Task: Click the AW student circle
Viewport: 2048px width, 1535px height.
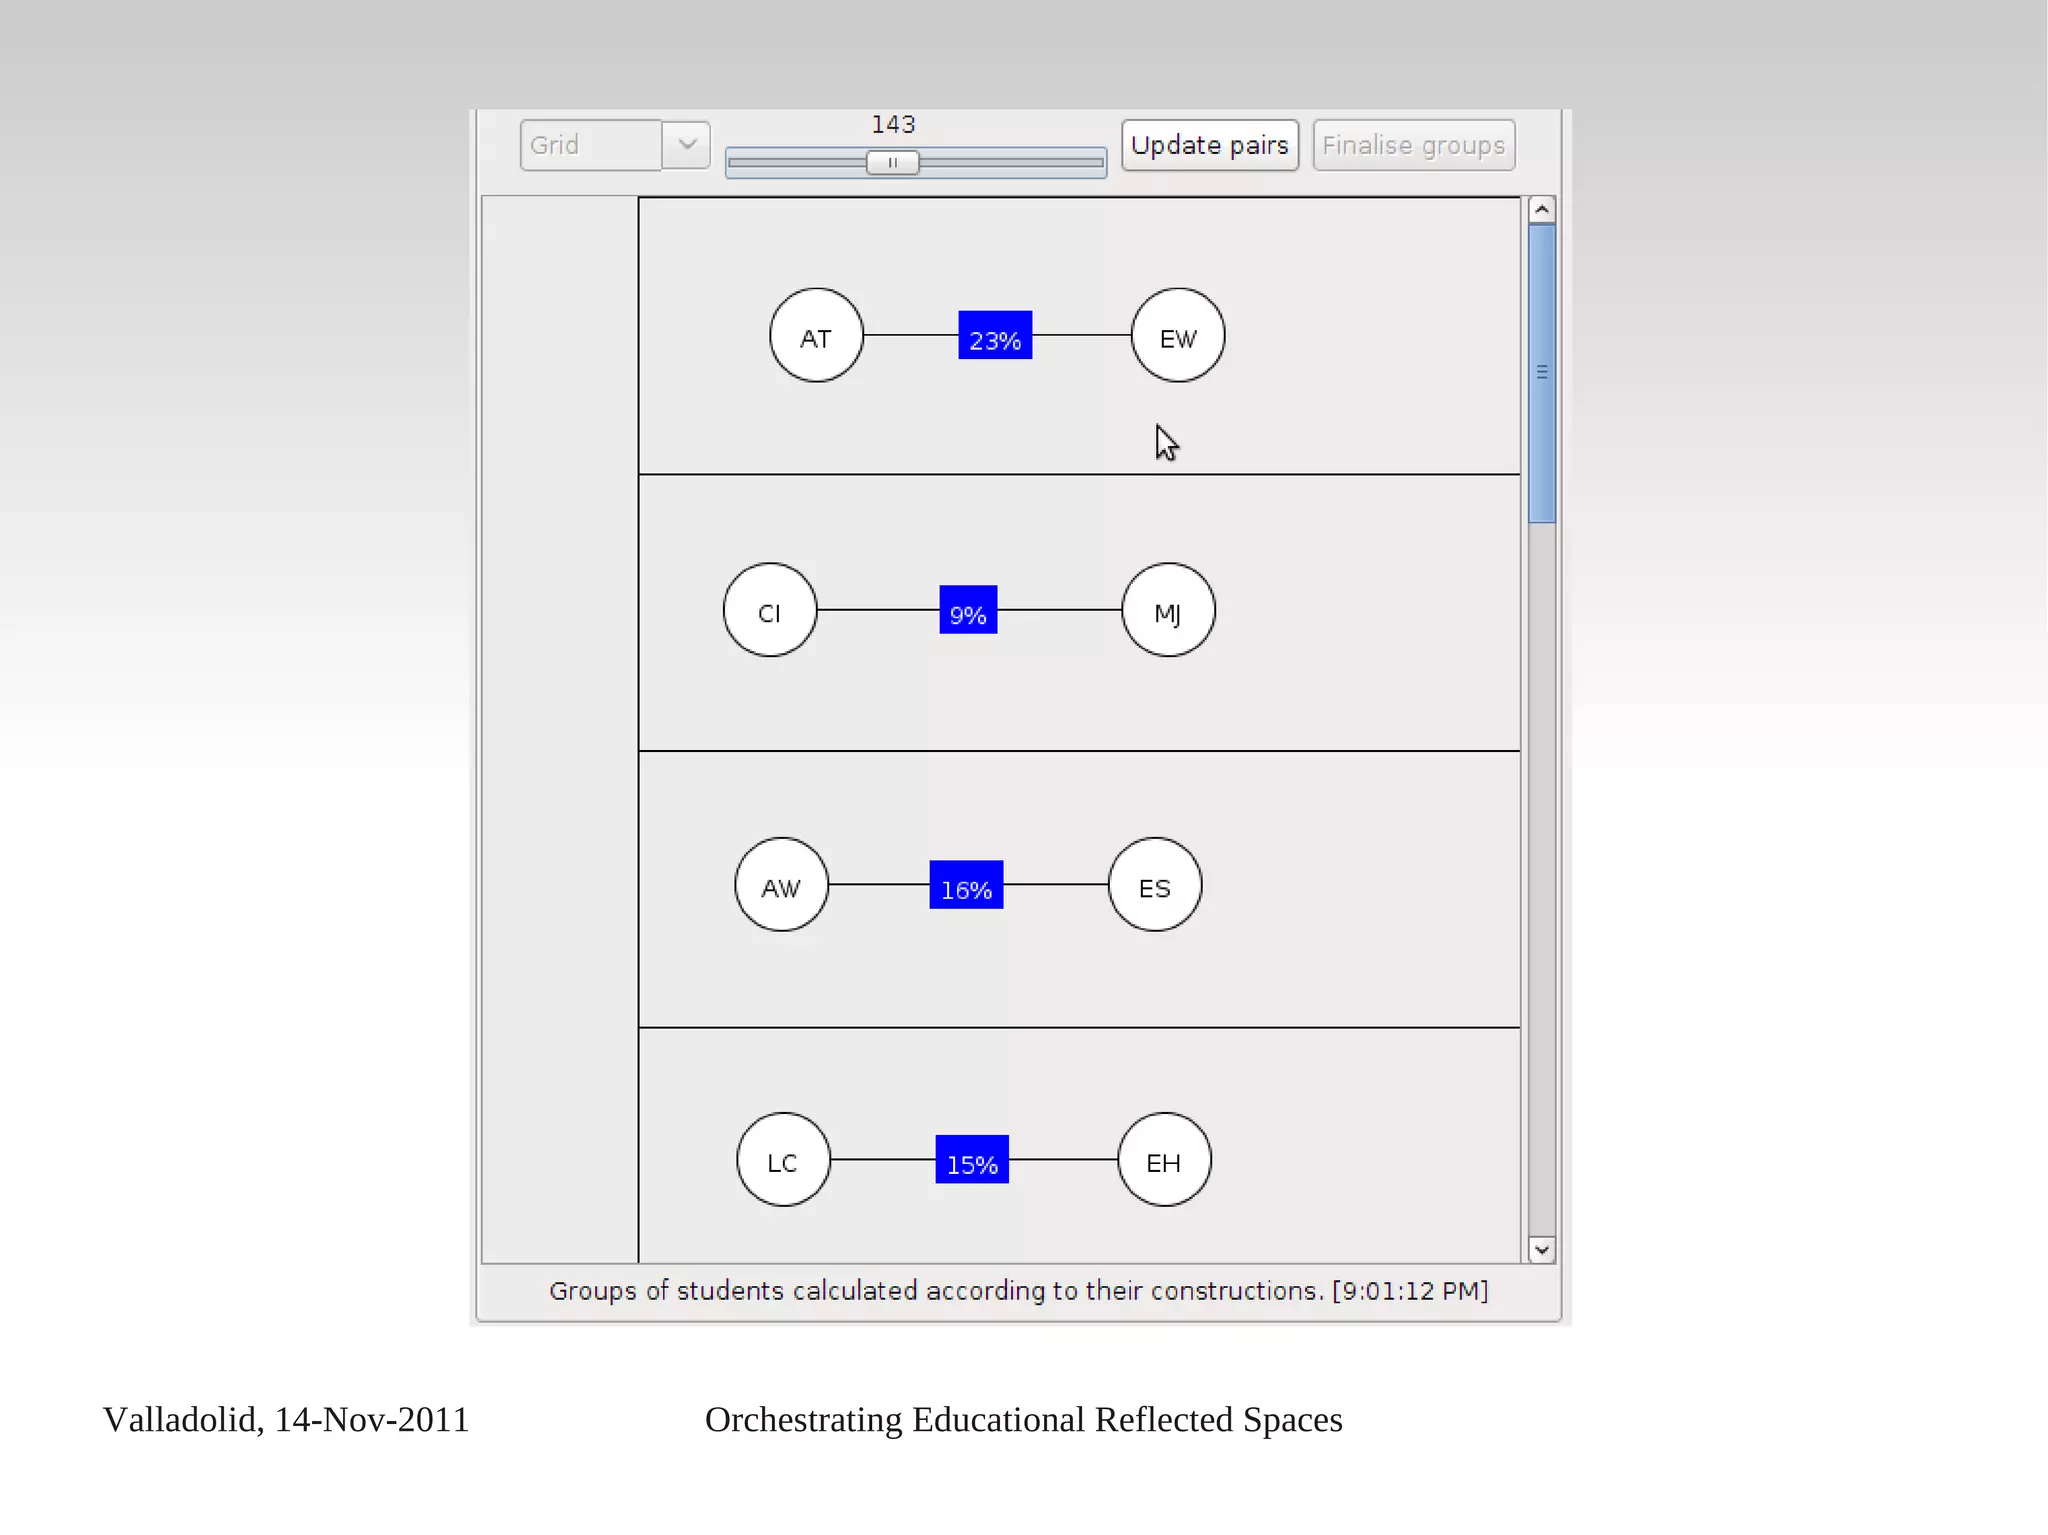Action: click(781, 885)
